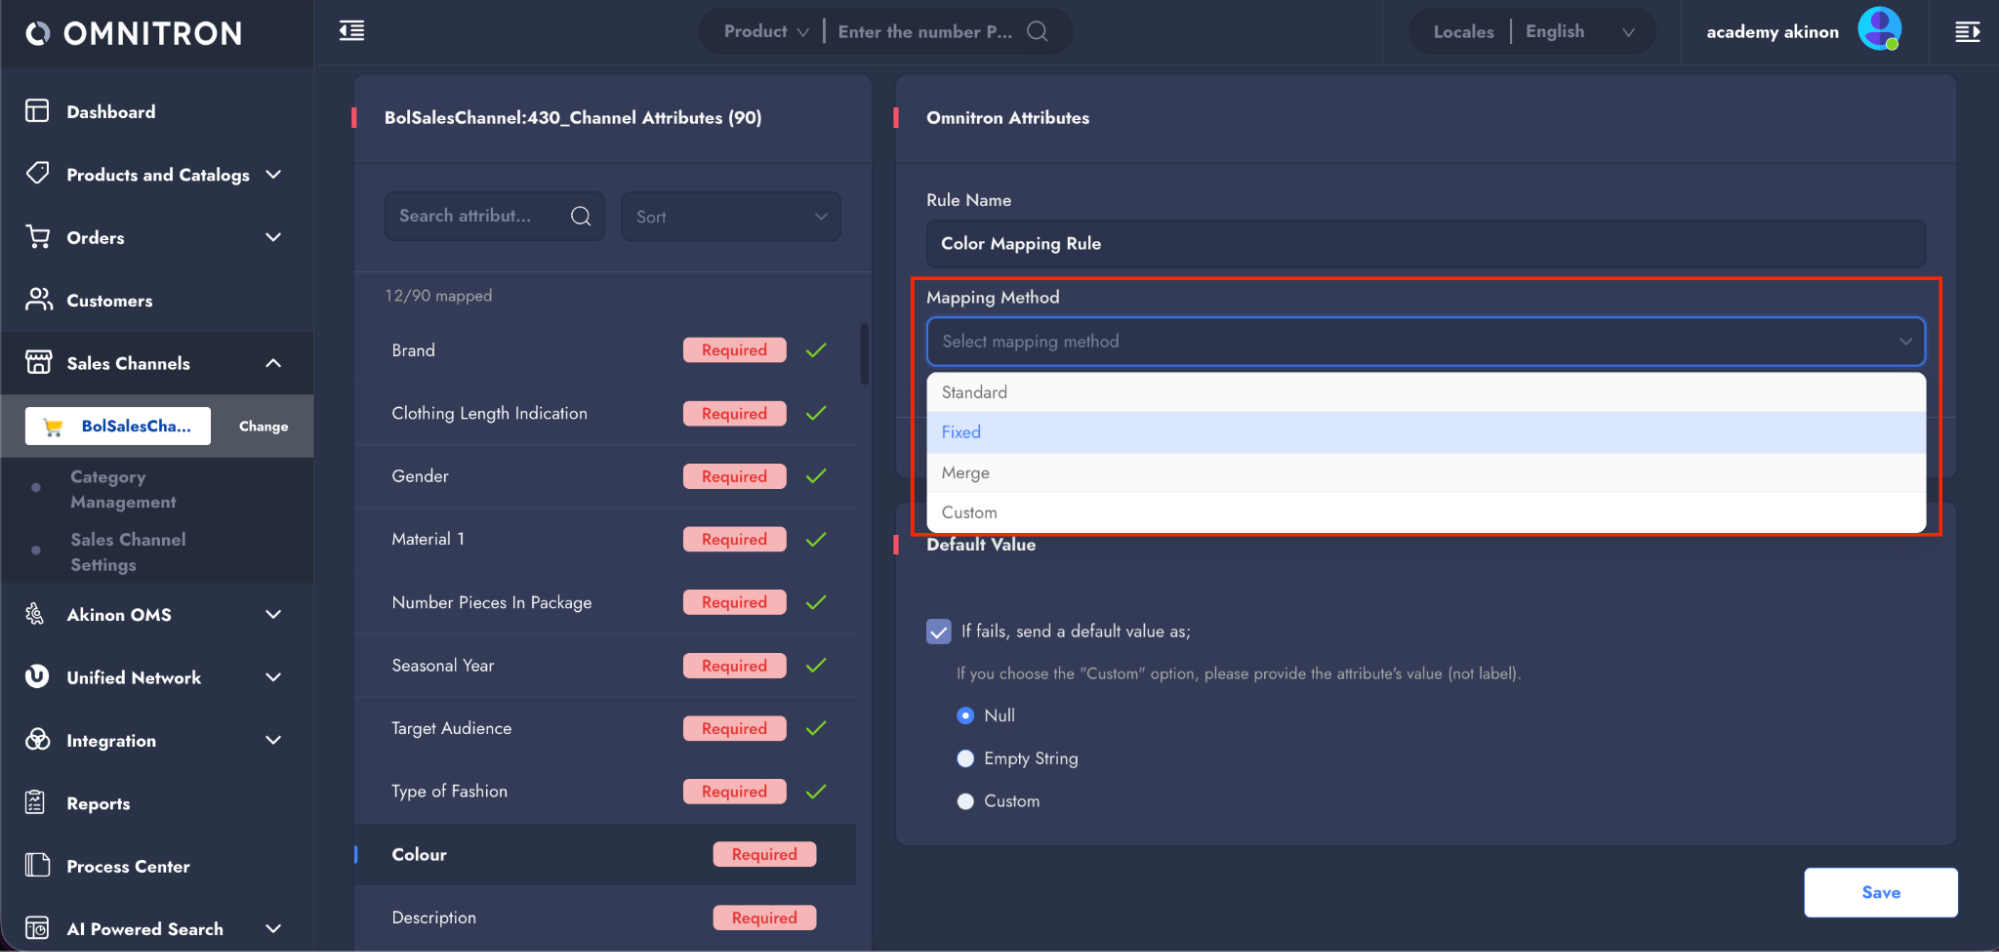
Task: Select the Empty String radio option
Action: [965, 758]
